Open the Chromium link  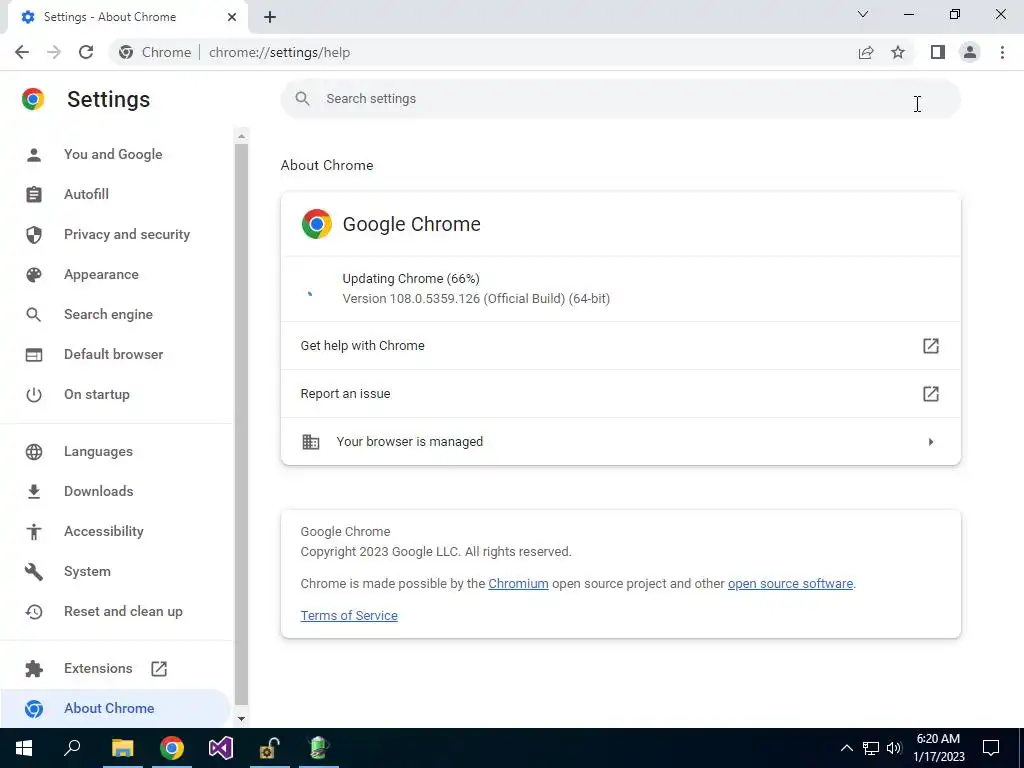[518, 583]
